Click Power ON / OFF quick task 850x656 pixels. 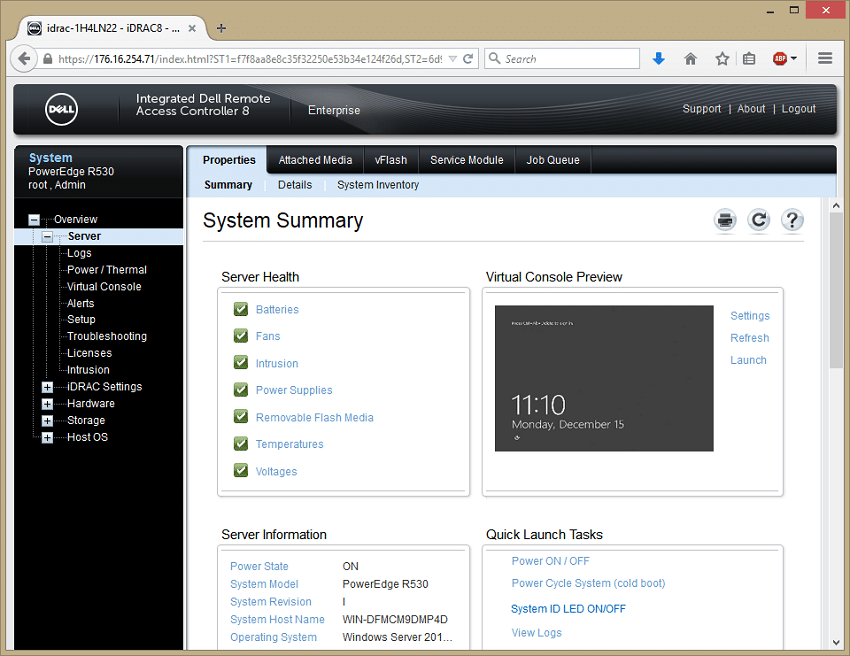point(550,561)
